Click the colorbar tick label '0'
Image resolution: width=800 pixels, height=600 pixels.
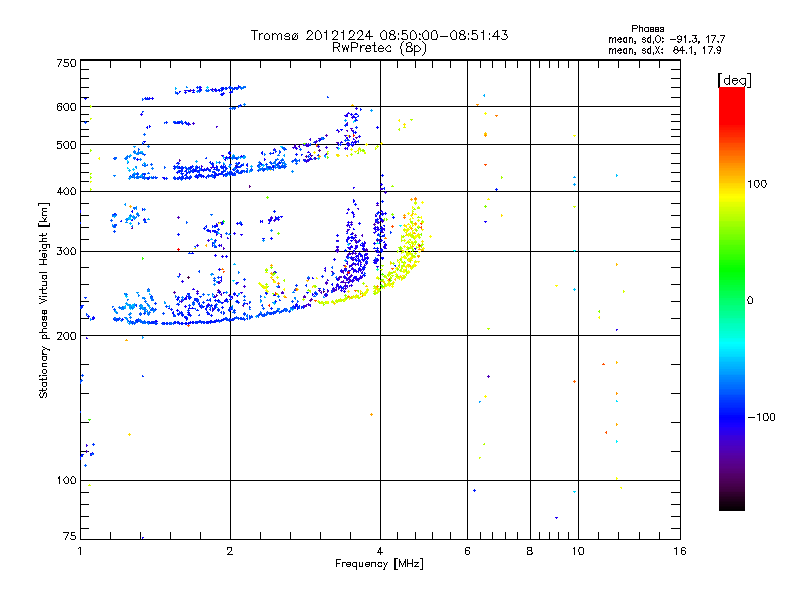[750, 301]
